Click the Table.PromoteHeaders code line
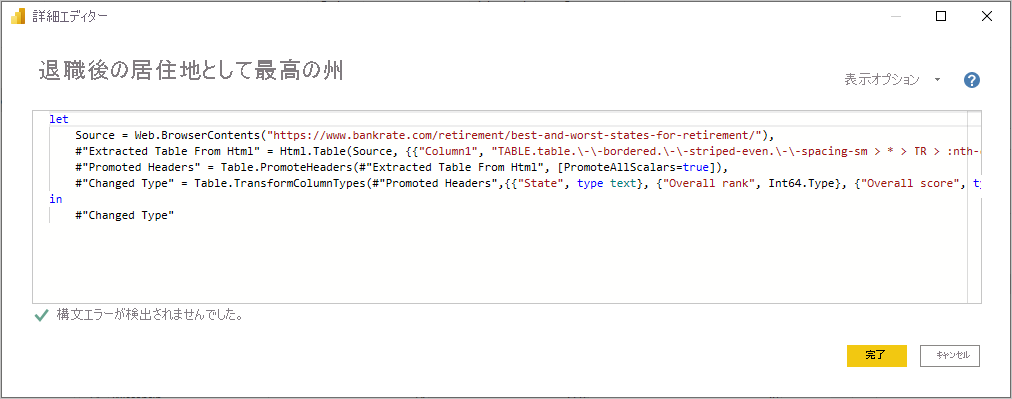Image resolution: width=1012 pixels, height=399 pixels. coord(401,167)
